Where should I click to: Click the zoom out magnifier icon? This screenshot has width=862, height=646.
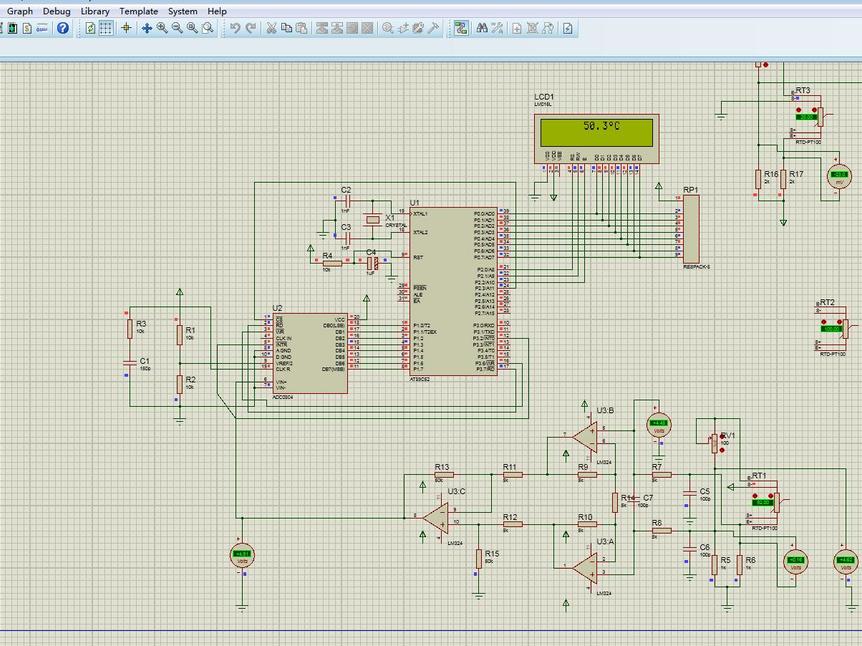click(x=177, y=28)
